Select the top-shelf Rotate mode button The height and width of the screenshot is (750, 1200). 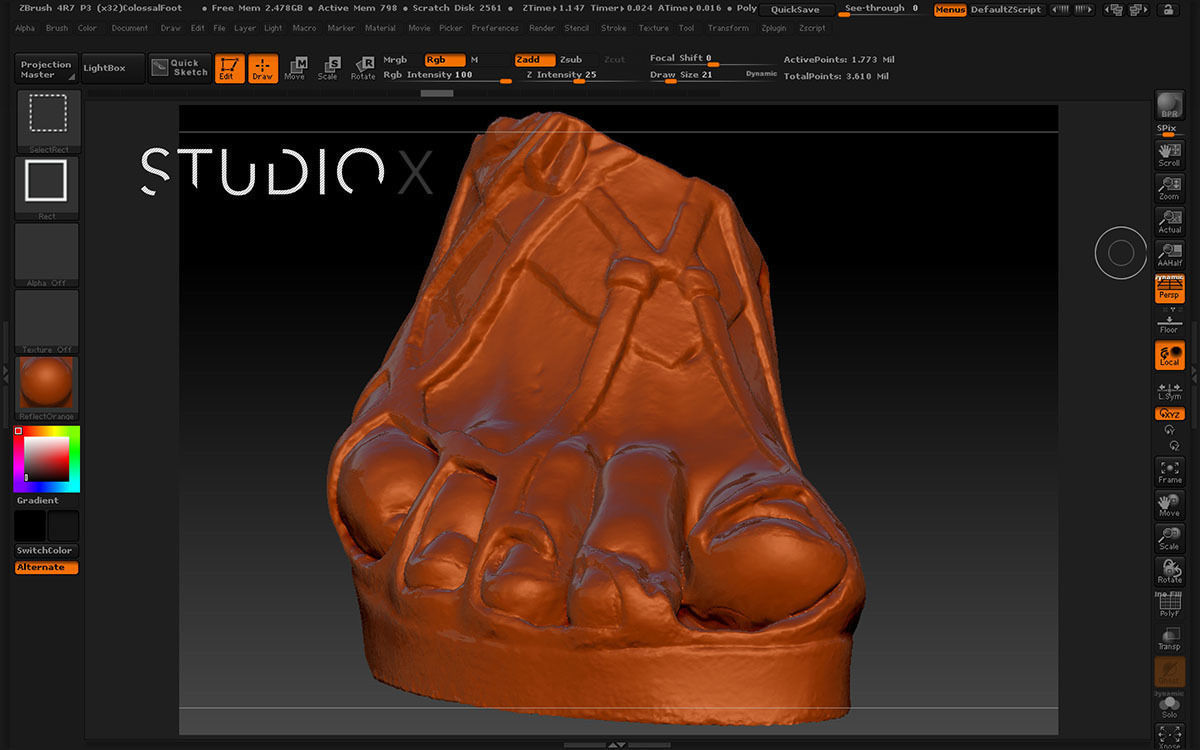point(363,68)
